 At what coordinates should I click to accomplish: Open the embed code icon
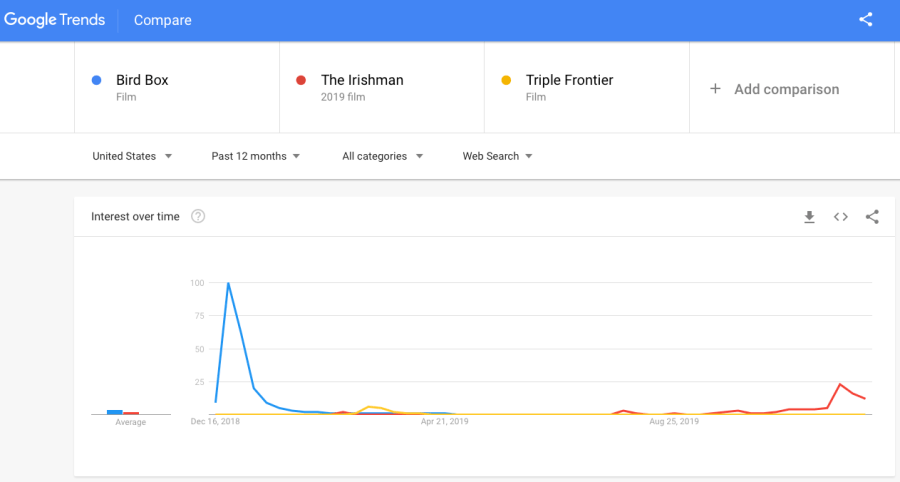tap(841, 217)
